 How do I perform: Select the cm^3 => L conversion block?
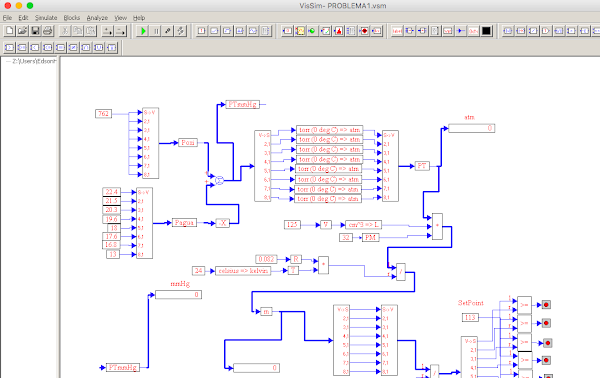click(363, 225)
